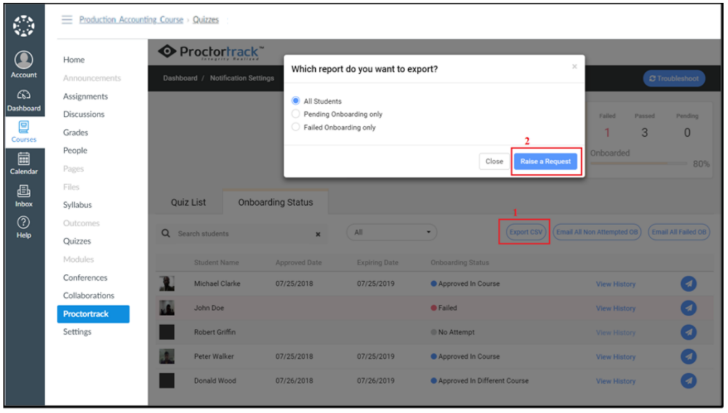Click the Troubleshoot button

point(674,78)
